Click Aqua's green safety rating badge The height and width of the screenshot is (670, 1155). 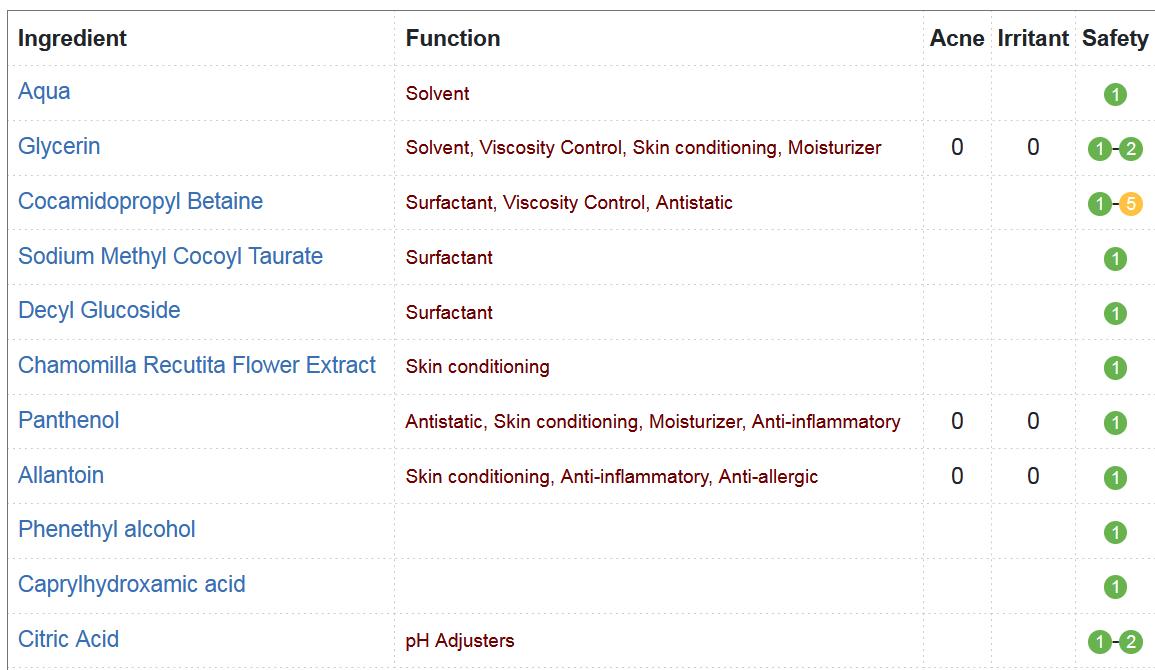point(1114,94)
